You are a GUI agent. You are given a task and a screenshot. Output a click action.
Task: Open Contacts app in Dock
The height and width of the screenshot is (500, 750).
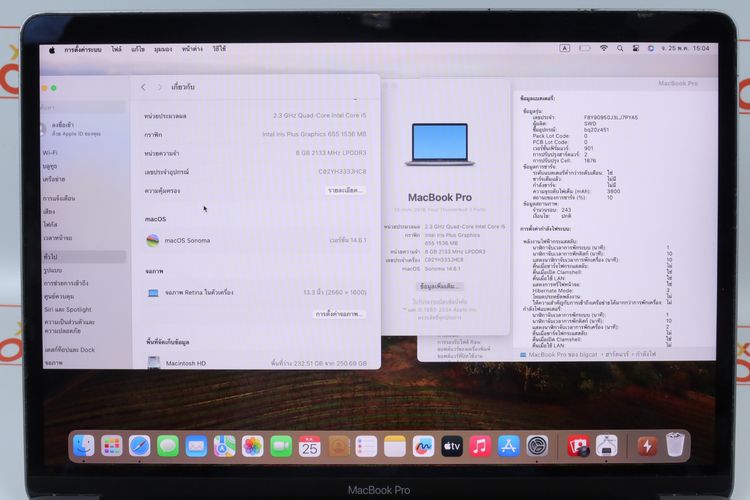pos(338,446)
